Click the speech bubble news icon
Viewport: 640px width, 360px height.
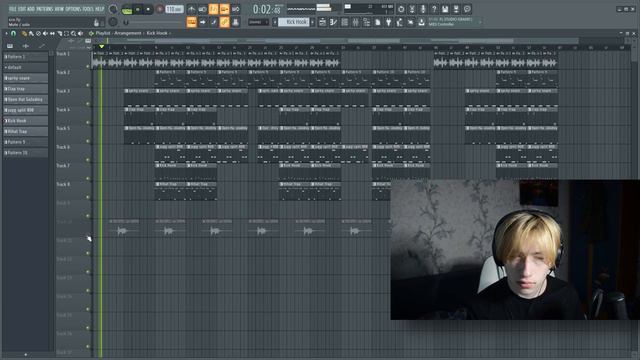(467, 9)
